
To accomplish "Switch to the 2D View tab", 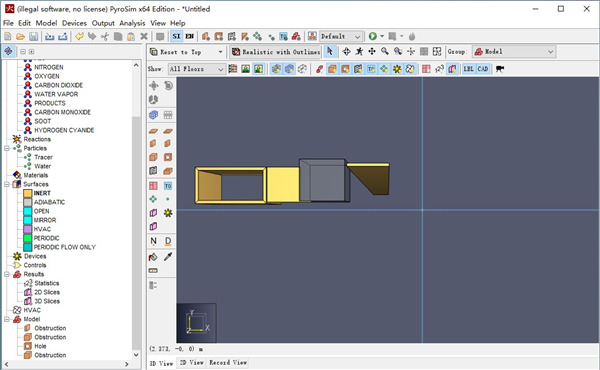I will [191, 362].
